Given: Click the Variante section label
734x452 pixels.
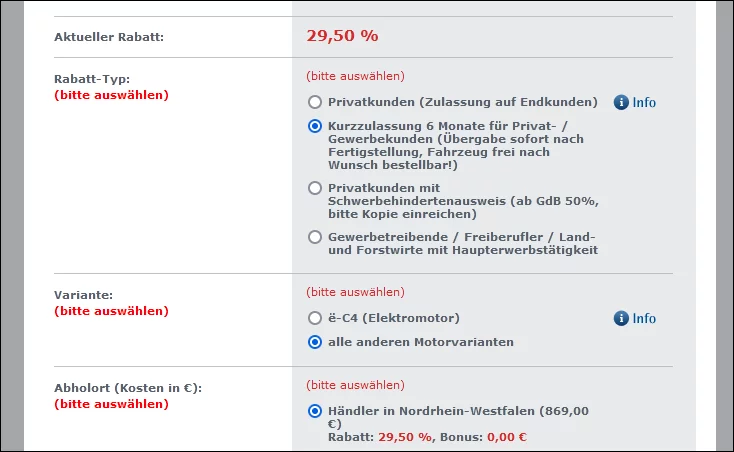Looking at the screenshot, I should (83, 295).
